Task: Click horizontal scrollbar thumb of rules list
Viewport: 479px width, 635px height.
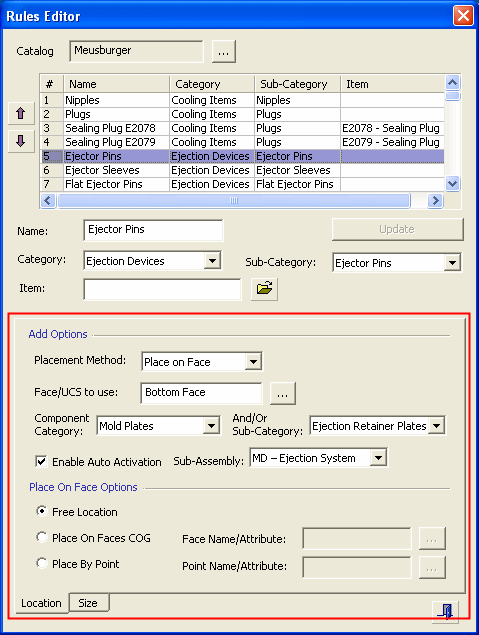Action: pos(234,200)
